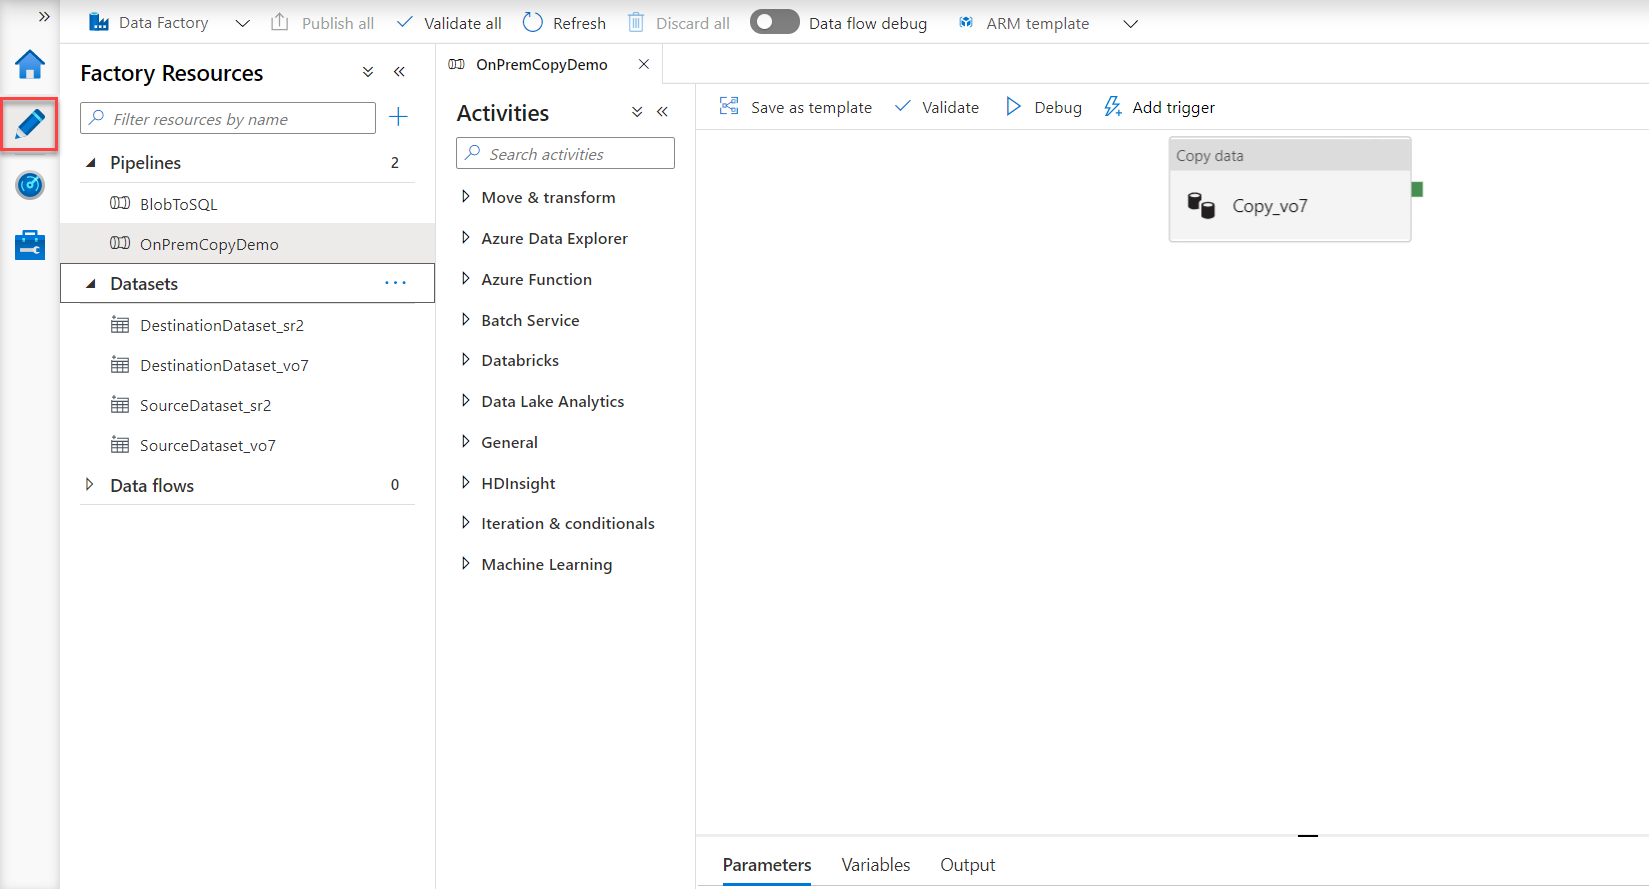Expand the Azure Function category
The image size is (1649, 889).
465,279
